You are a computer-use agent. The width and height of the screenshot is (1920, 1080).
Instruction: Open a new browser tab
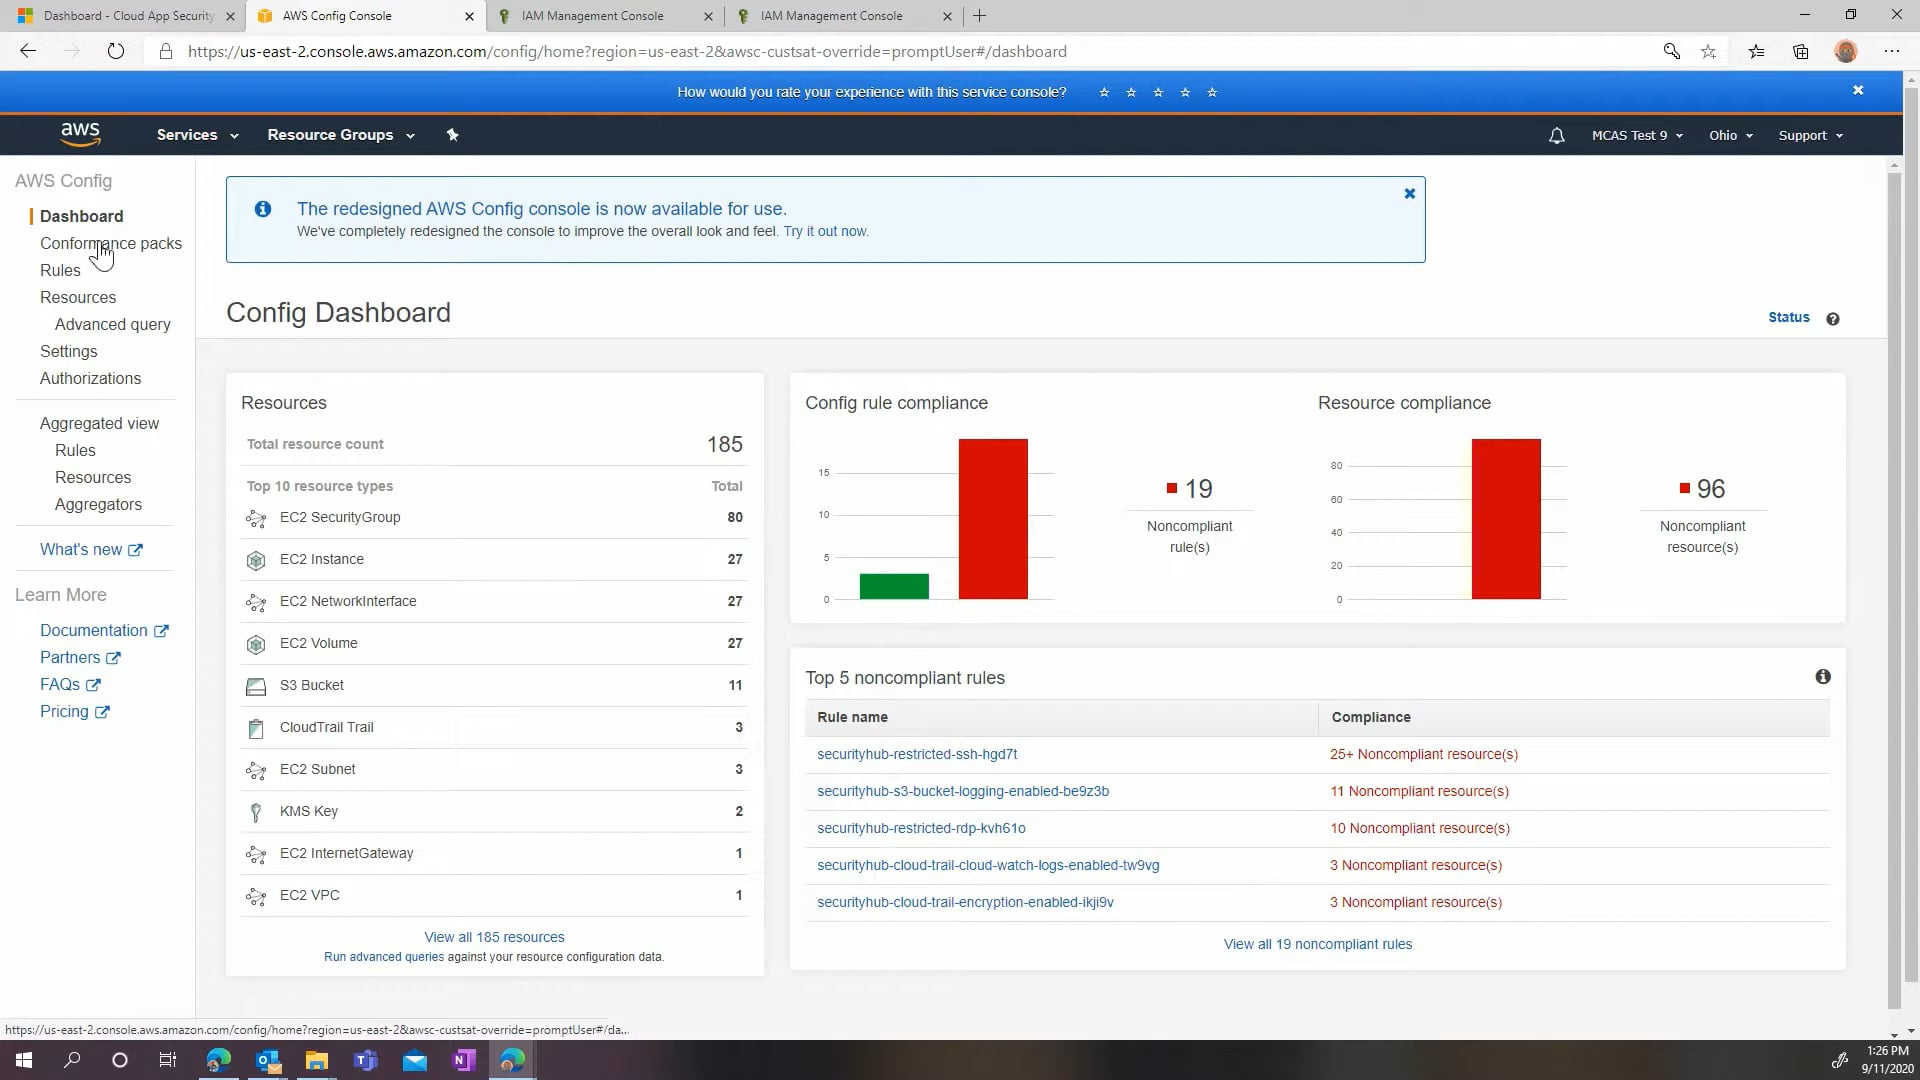[x=980, y=16]
